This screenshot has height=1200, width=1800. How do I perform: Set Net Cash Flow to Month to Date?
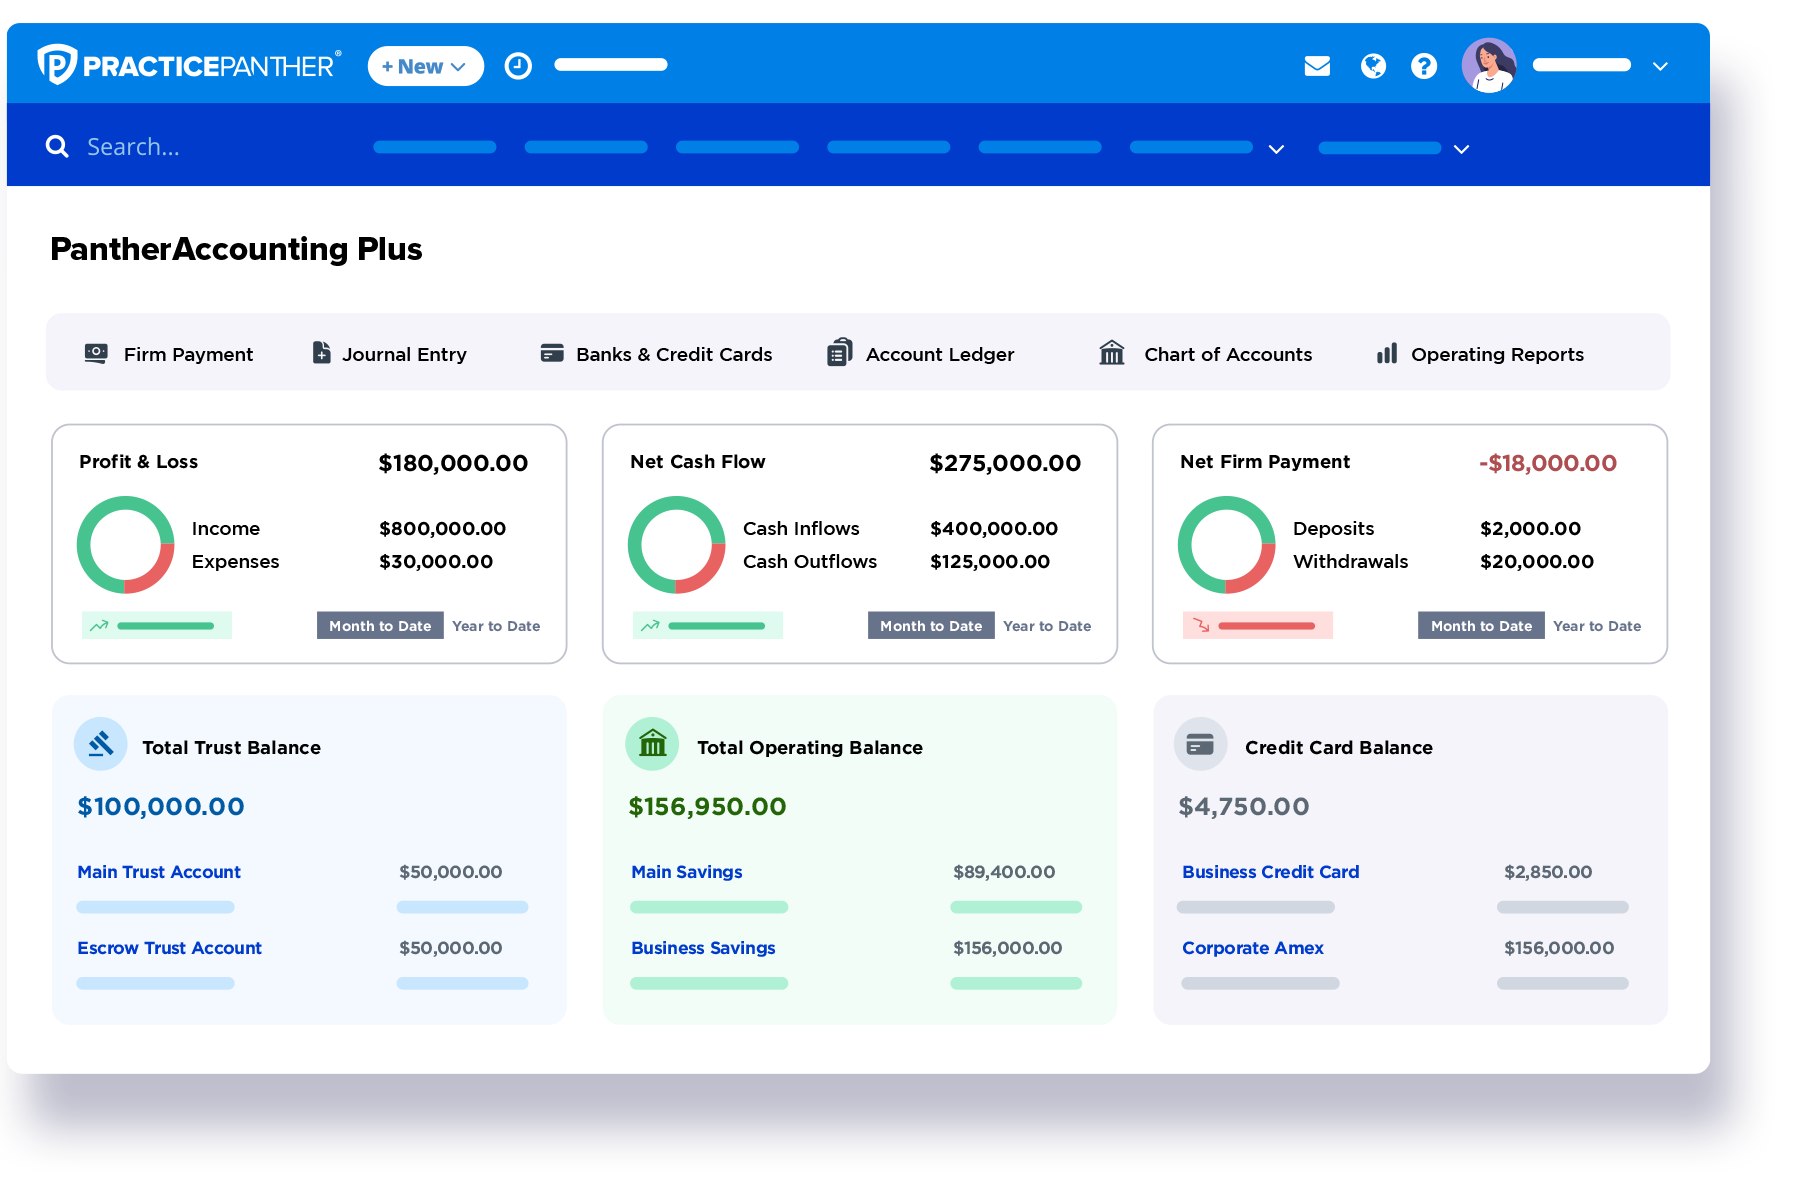pos(931,626)
